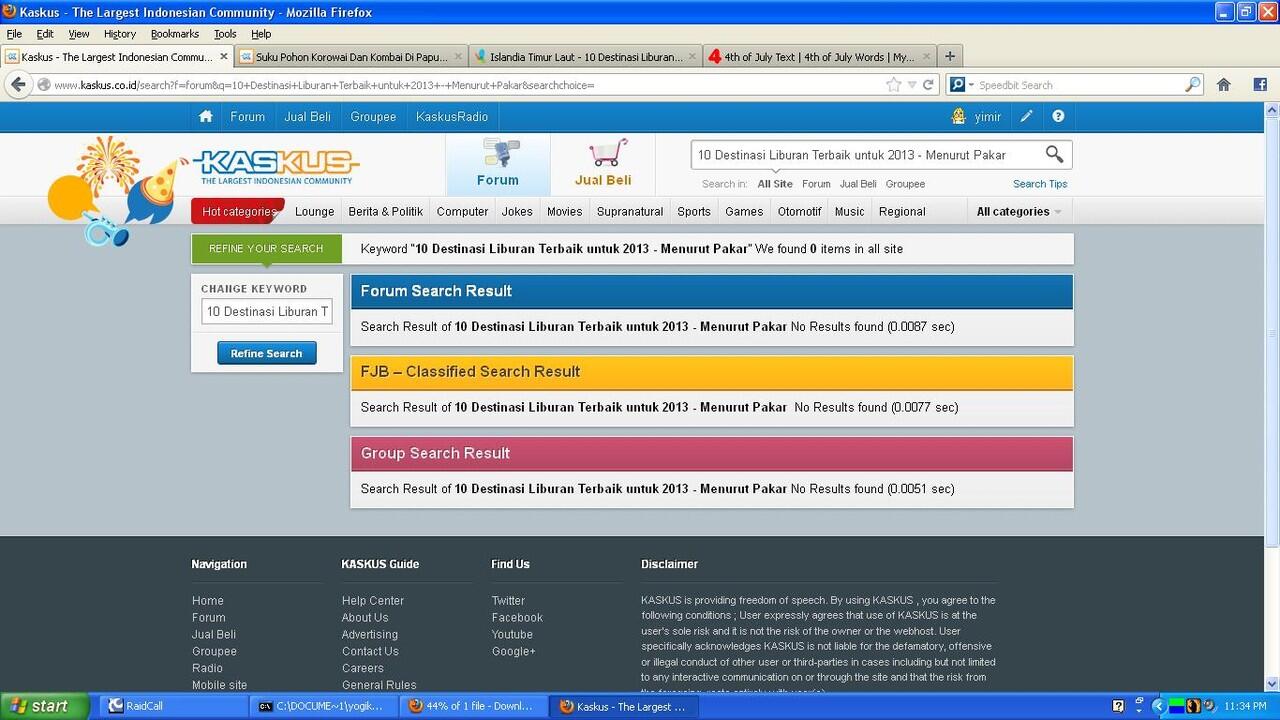Select All Site search filter

pyautogui.click(x=775, y=184)
